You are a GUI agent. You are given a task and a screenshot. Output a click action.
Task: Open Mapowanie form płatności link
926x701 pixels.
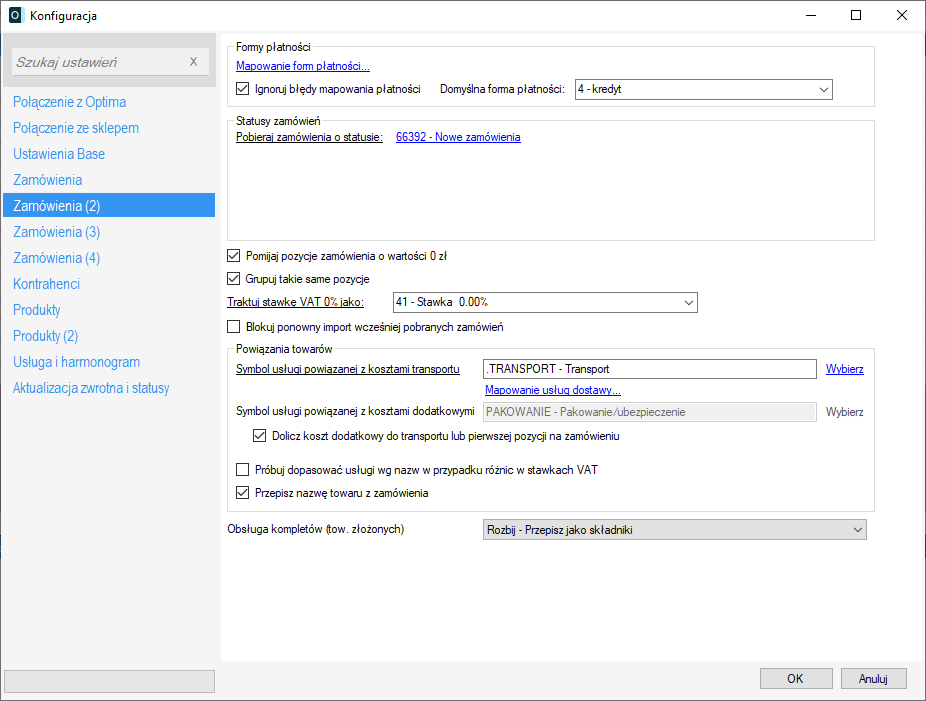[x=302, y=67]
